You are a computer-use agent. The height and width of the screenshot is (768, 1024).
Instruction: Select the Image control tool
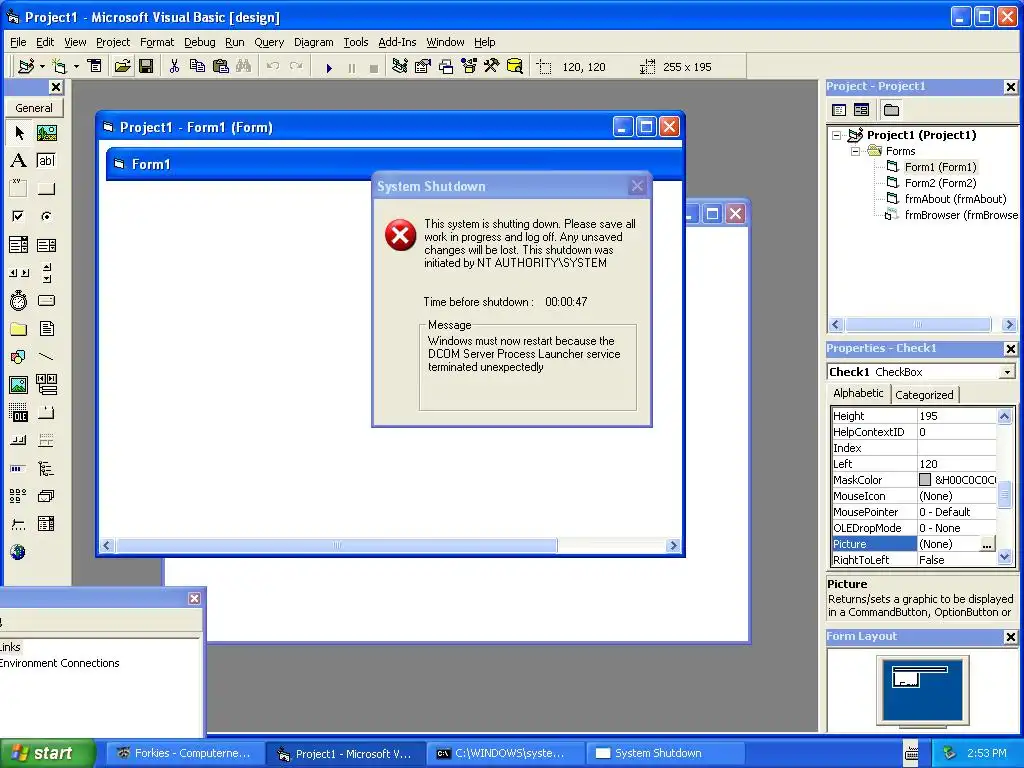coord(19,385)
